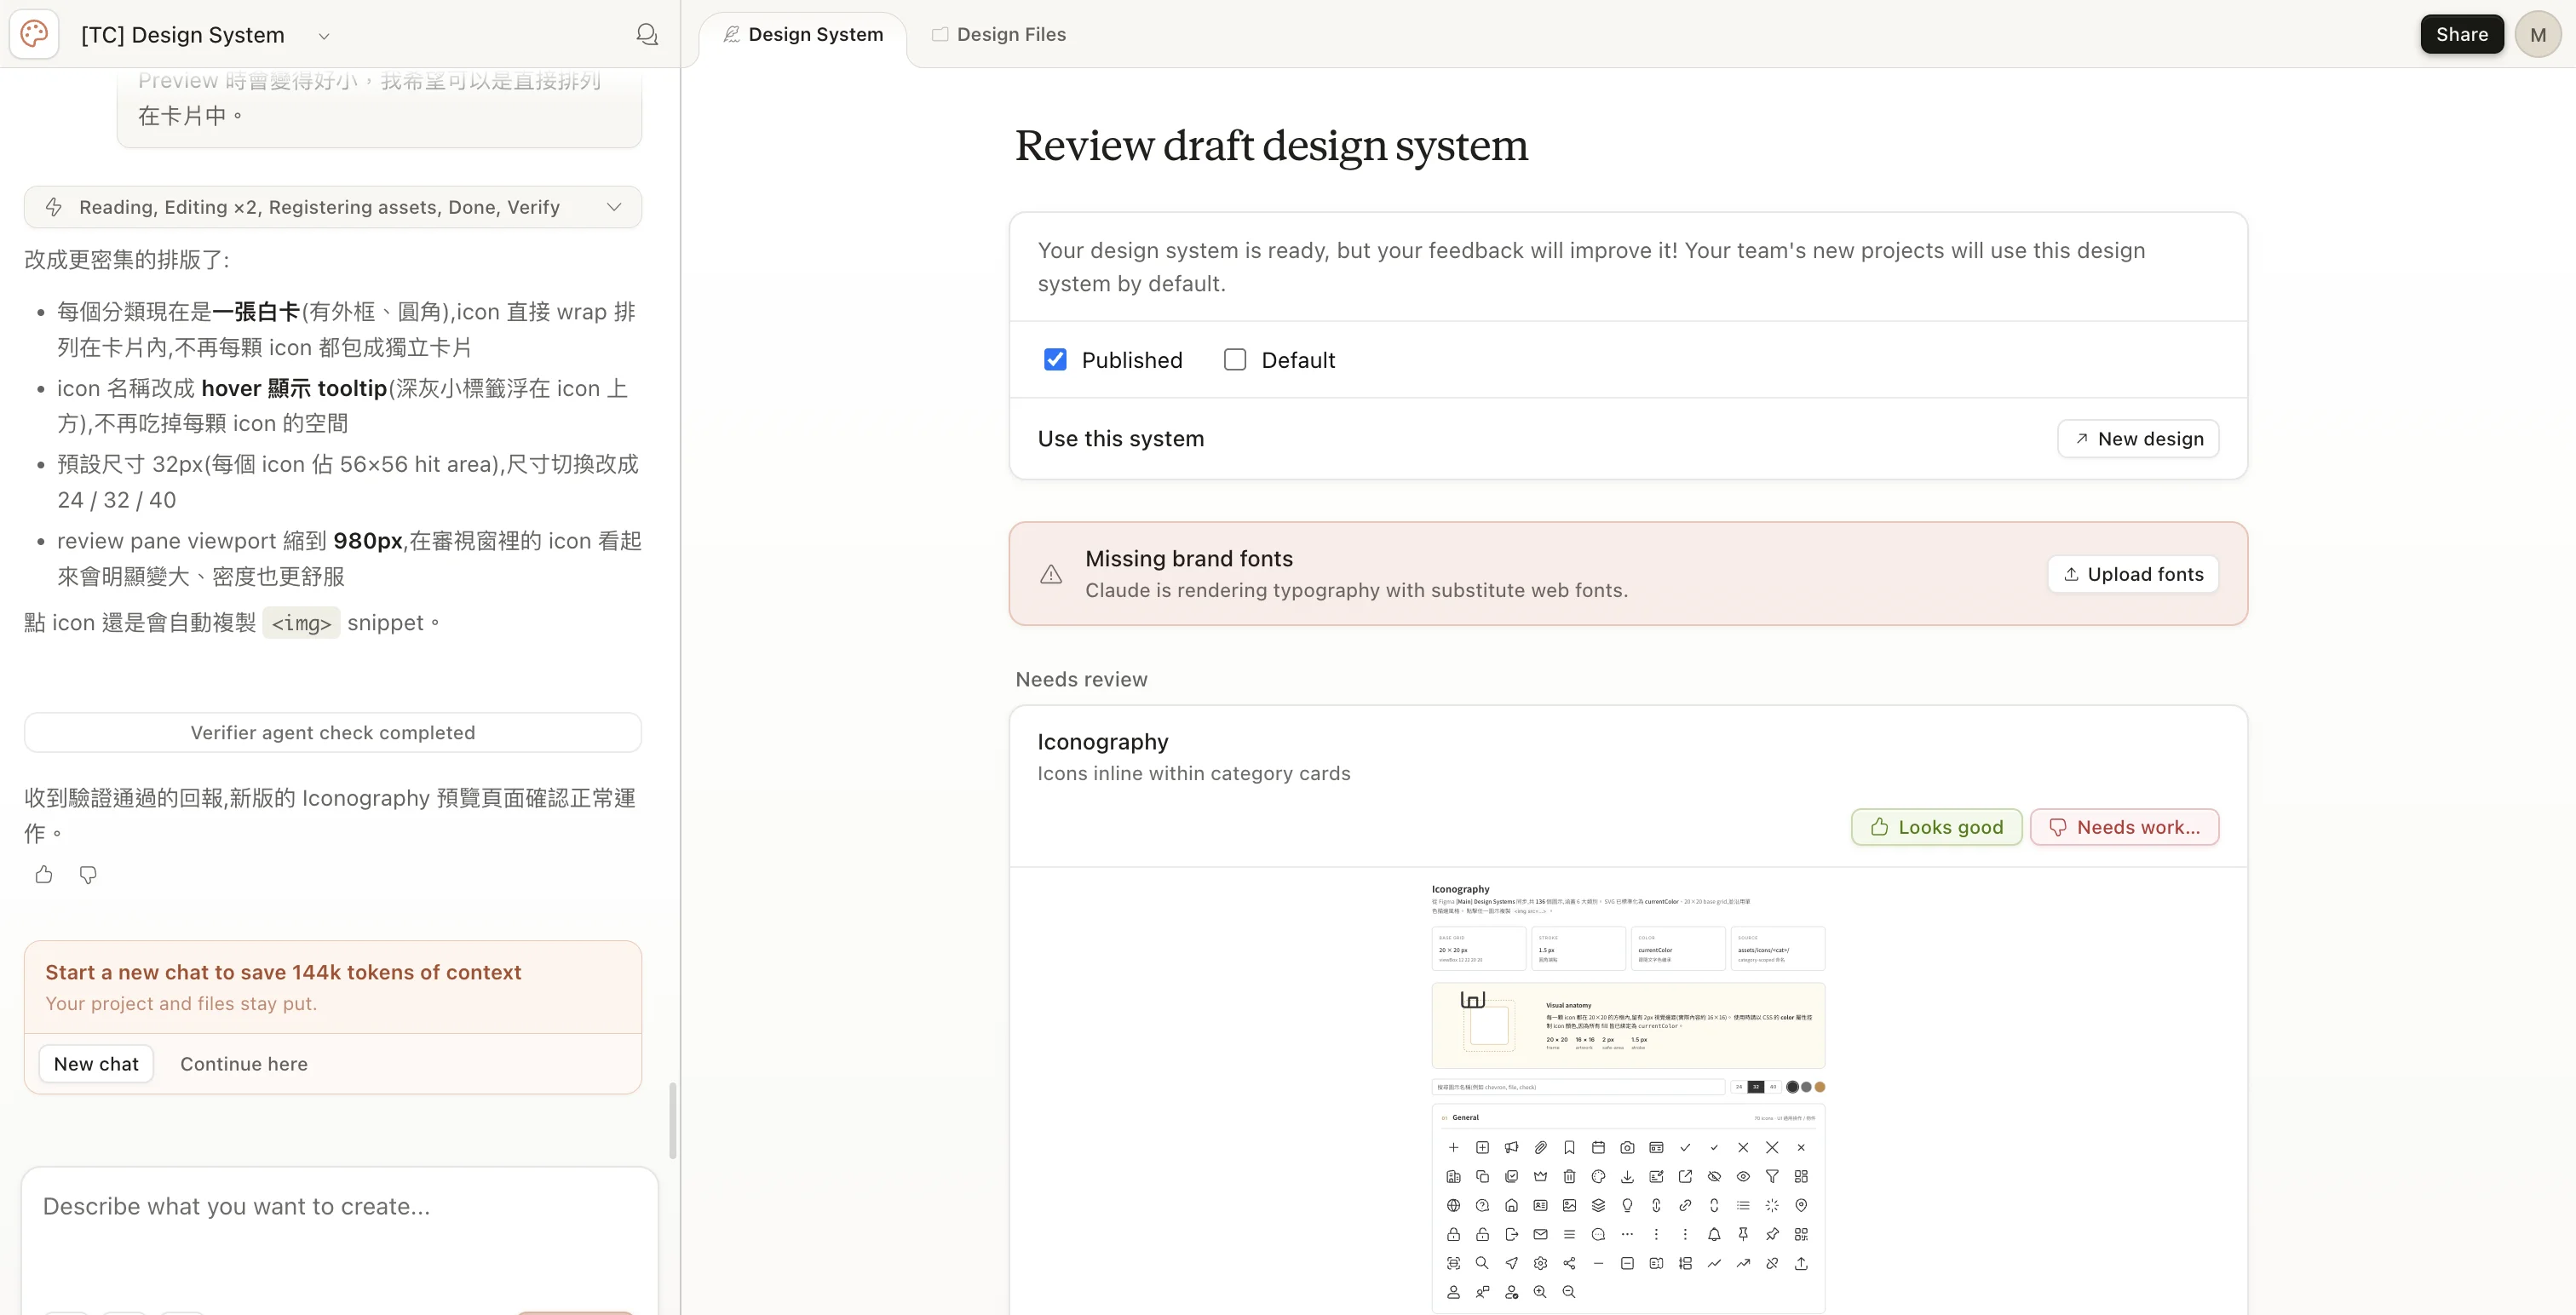Check the Default checkbox
Image resolution: width=2576 pixels, height=1315 pixels.
(1235, 359)
